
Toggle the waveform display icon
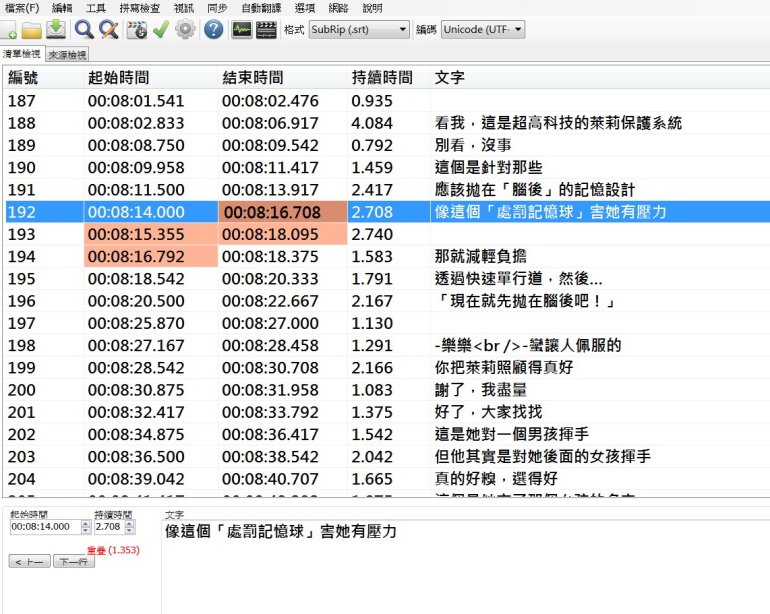[x=242, y=29]
